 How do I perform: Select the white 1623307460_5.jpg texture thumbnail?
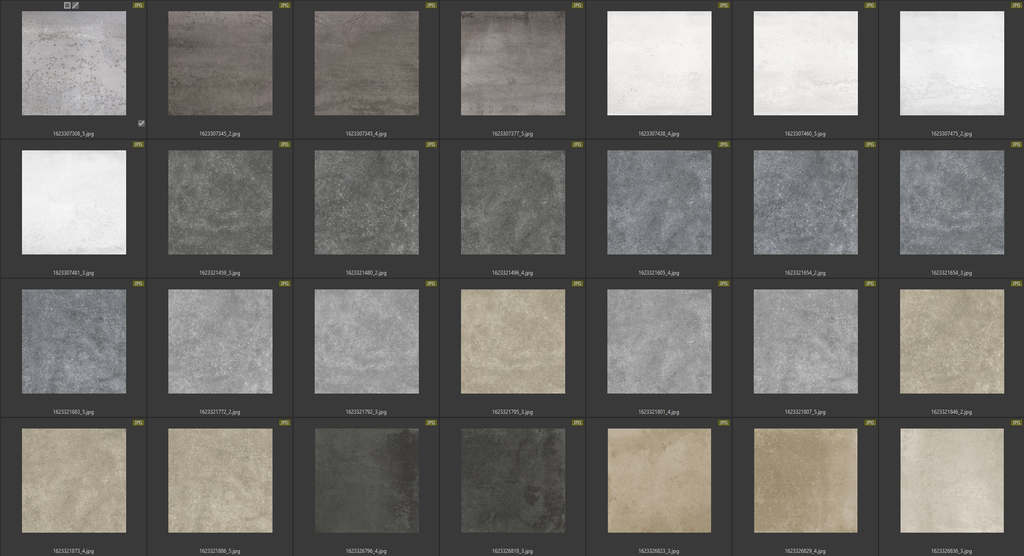pyautogui.click(x=805, y=63)
